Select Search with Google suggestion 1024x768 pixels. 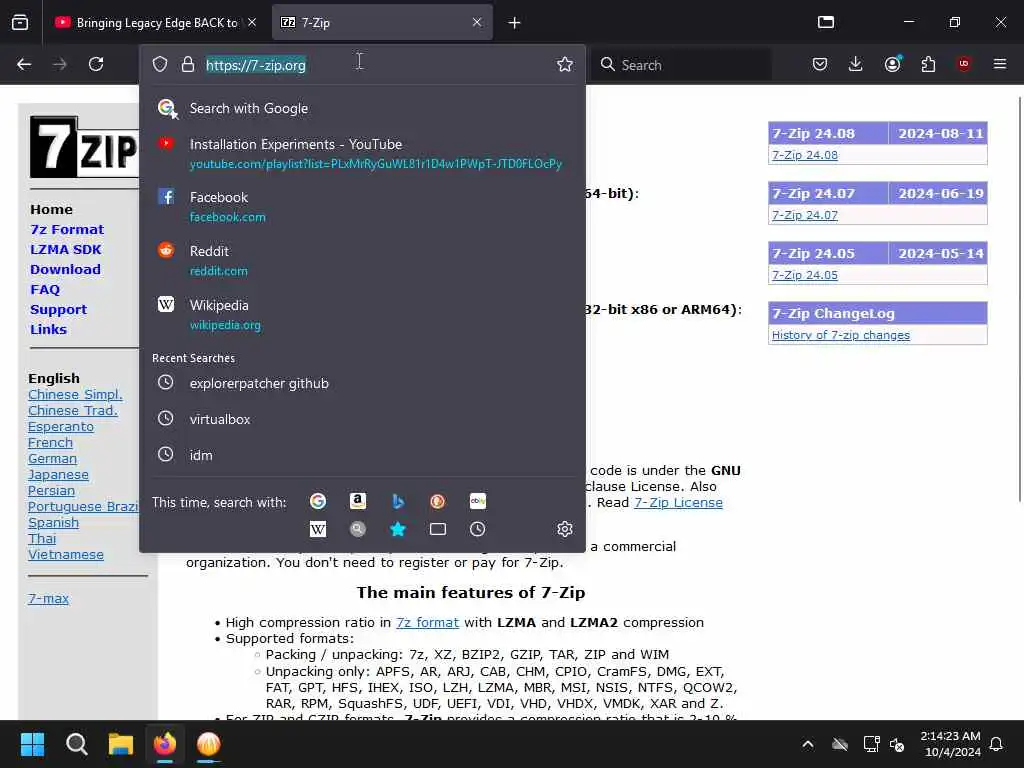tap(362, 108)
